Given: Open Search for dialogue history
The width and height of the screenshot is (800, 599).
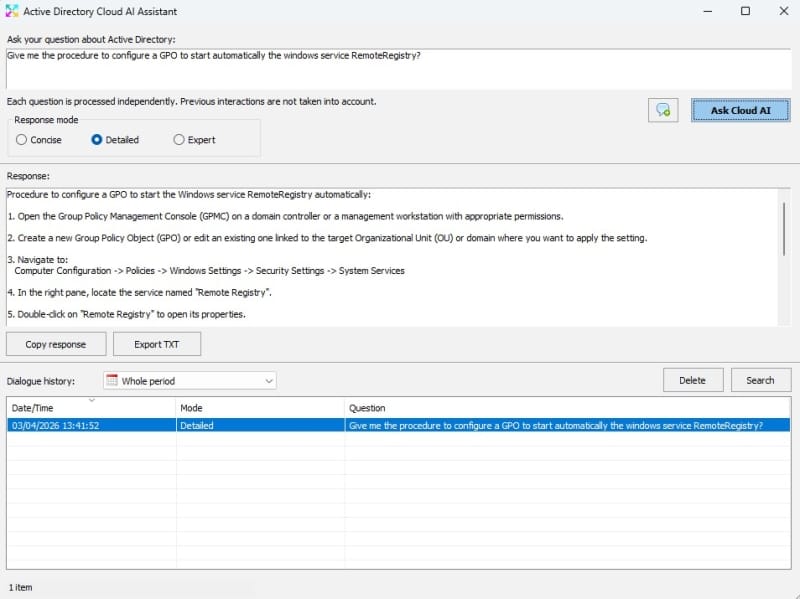Looking at the screenshot, I should (x=760, y=380).
